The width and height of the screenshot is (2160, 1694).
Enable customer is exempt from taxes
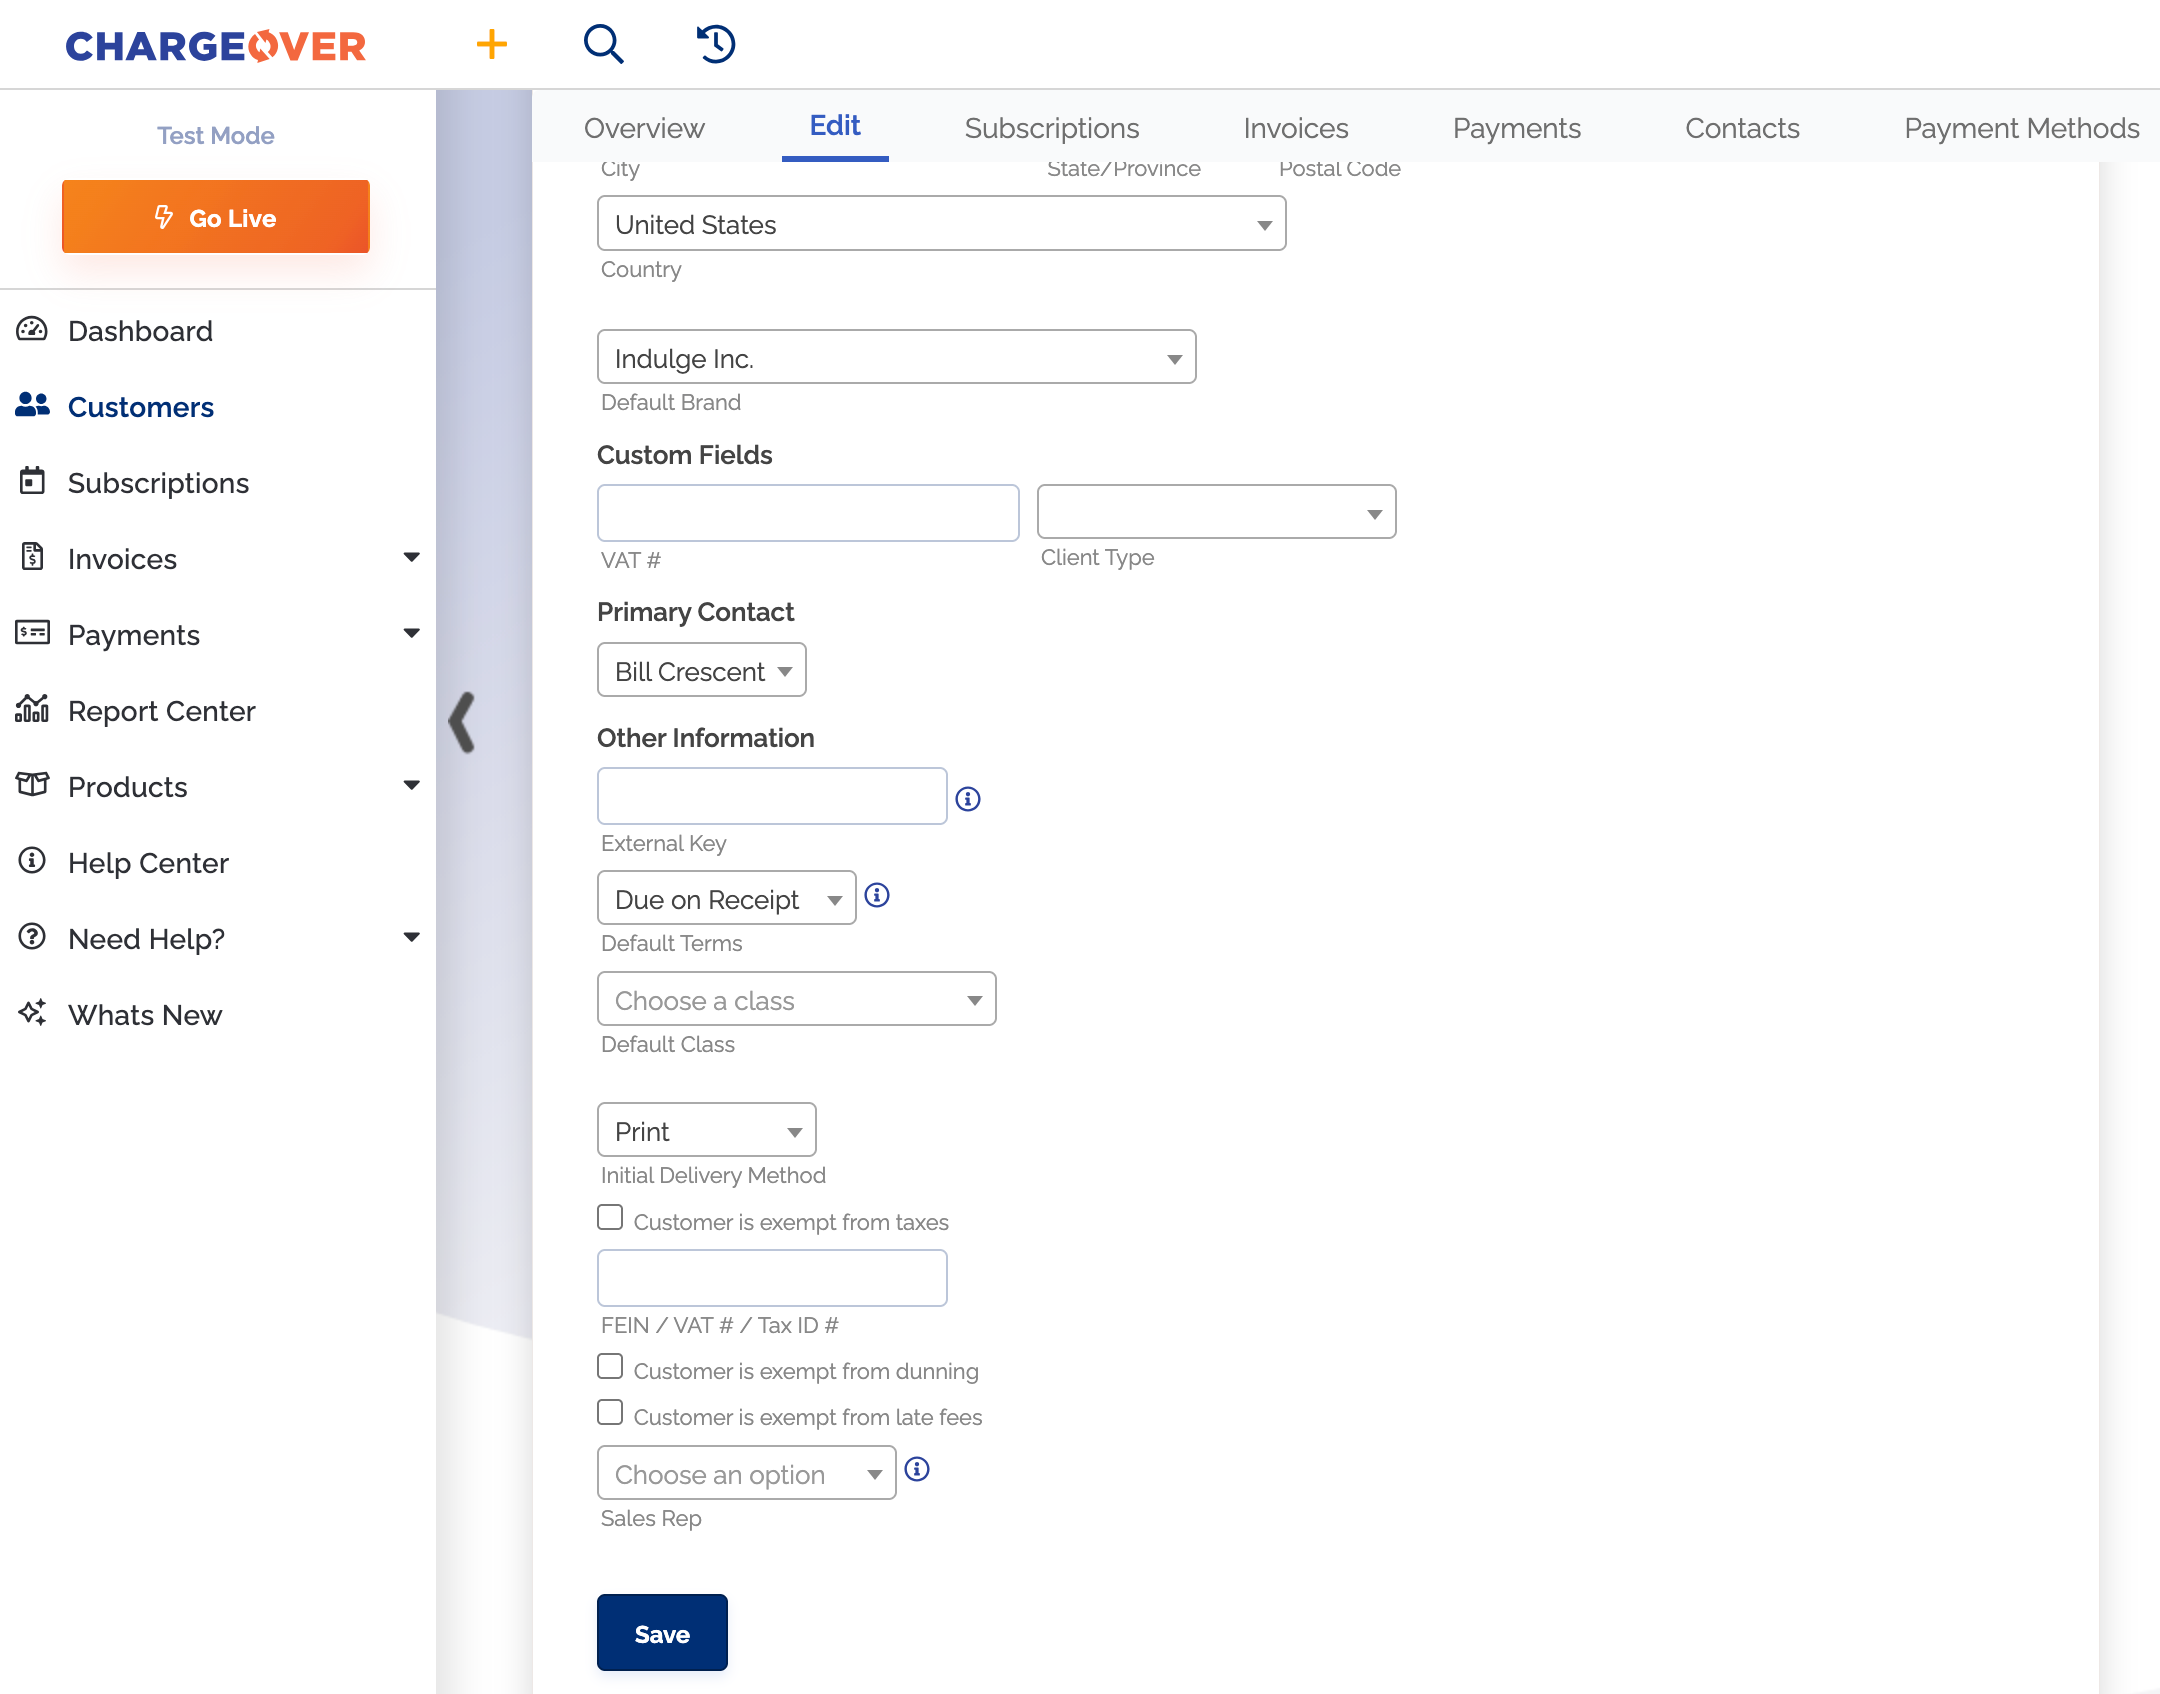[610, 1217]
